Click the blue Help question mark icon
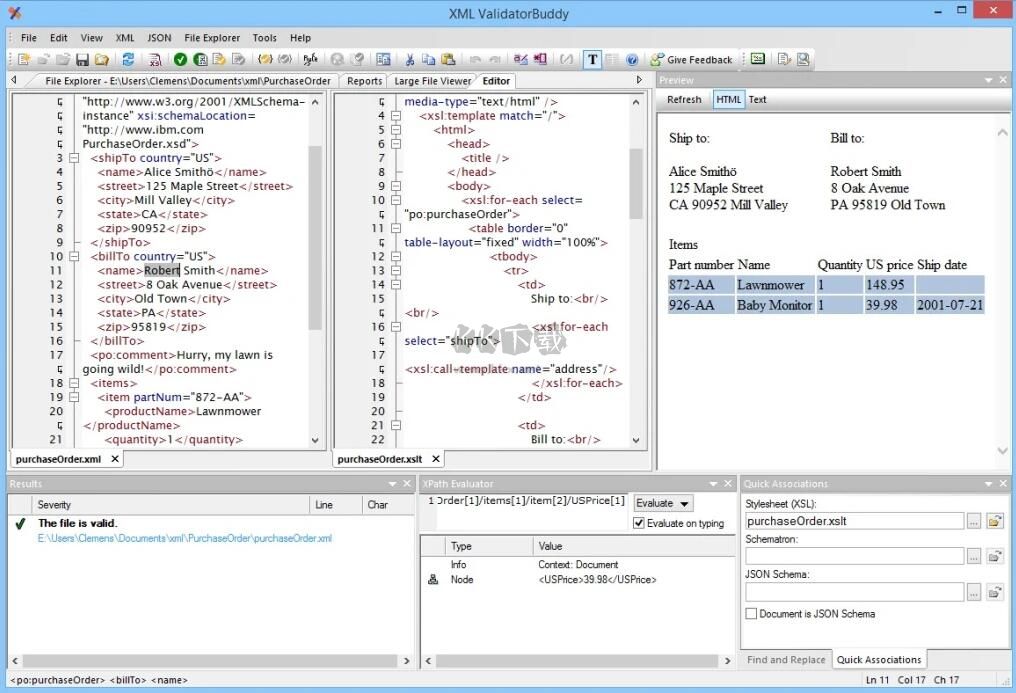 (632, 60)
